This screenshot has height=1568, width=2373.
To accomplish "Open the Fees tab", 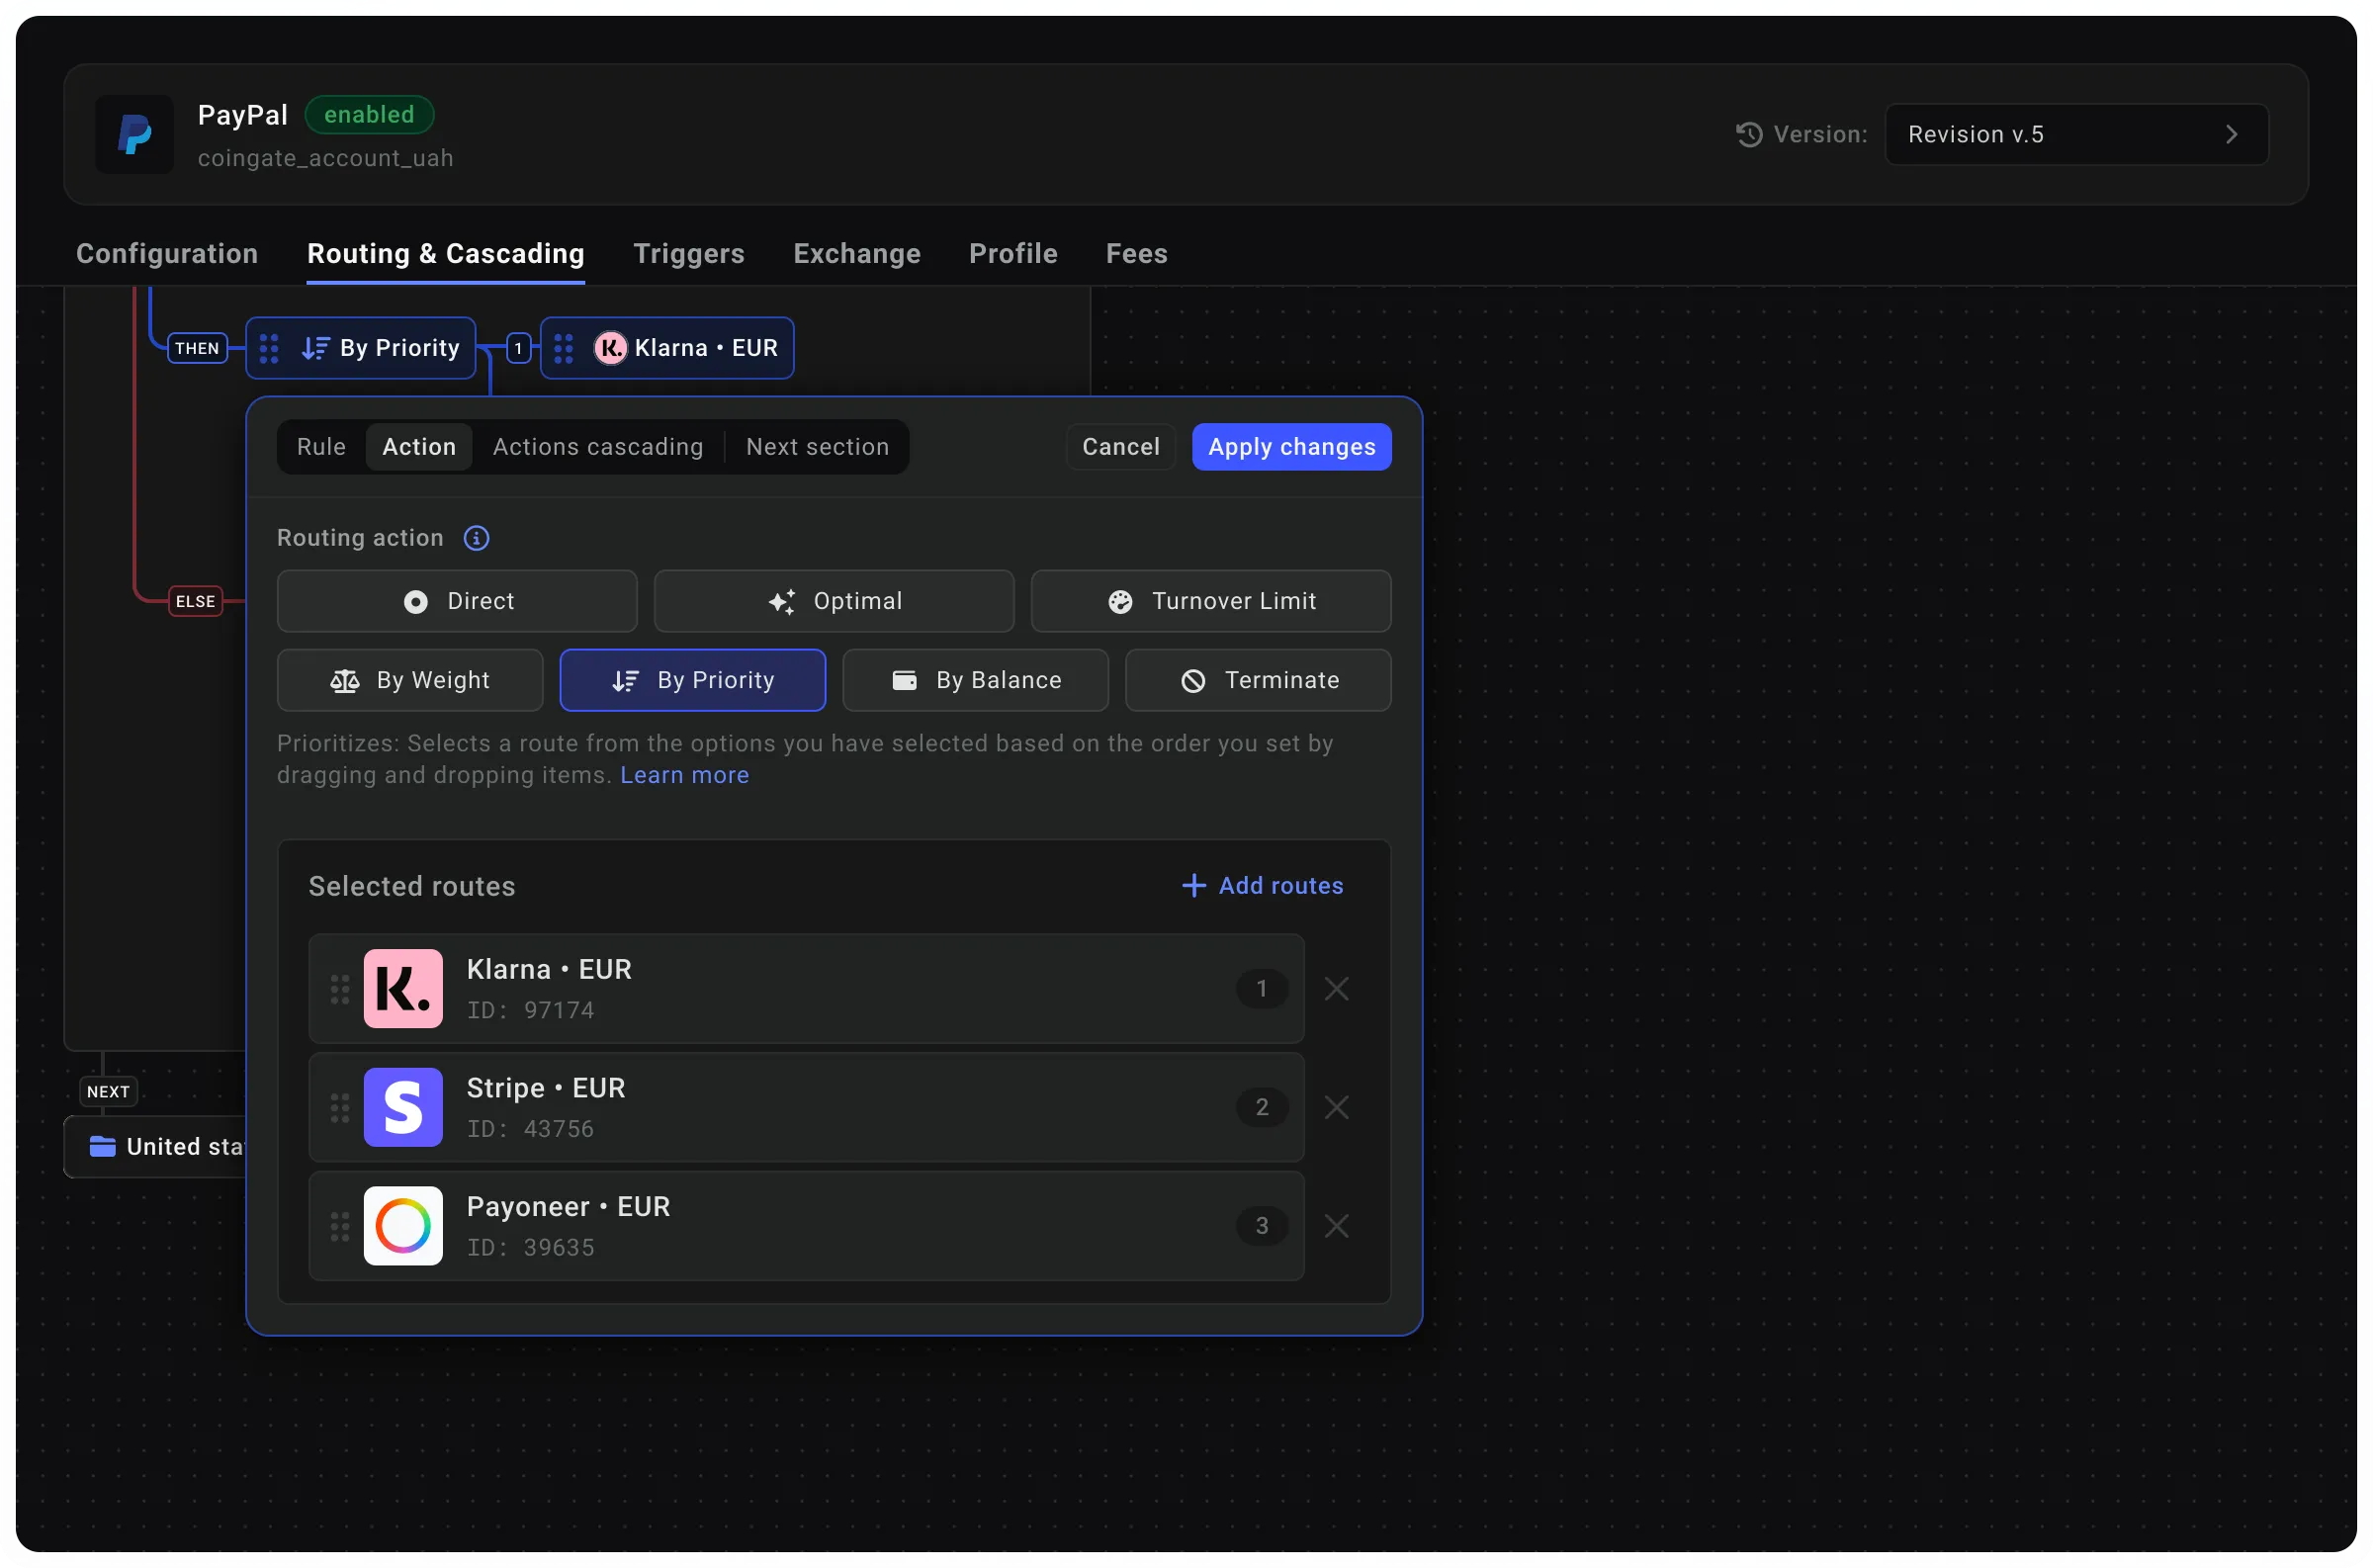I will (1137, 254).
